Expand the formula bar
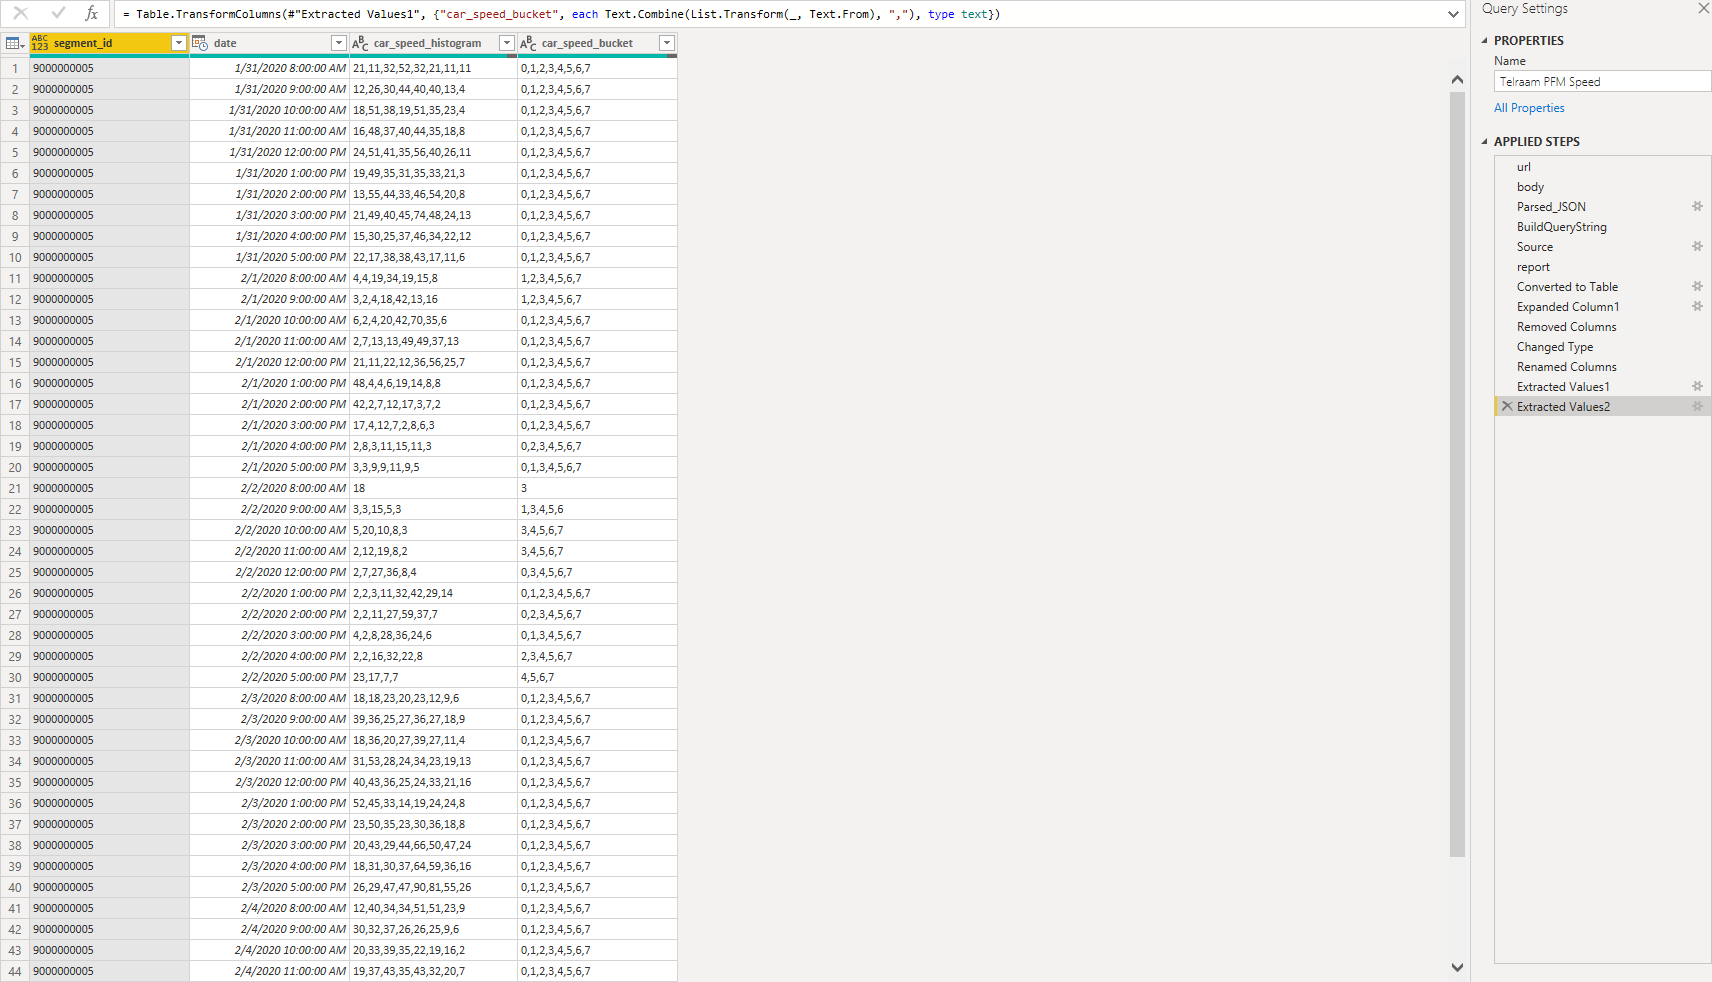The height and width of the screenshot is (982, 1712). [1453, 14]
